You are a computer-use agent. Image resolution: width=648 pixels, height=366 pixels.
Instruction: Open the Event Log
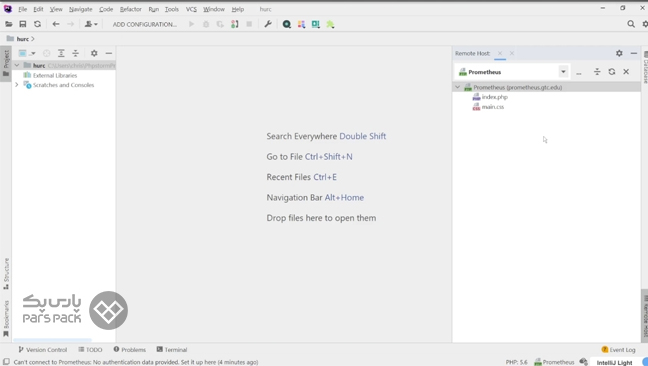618,349
